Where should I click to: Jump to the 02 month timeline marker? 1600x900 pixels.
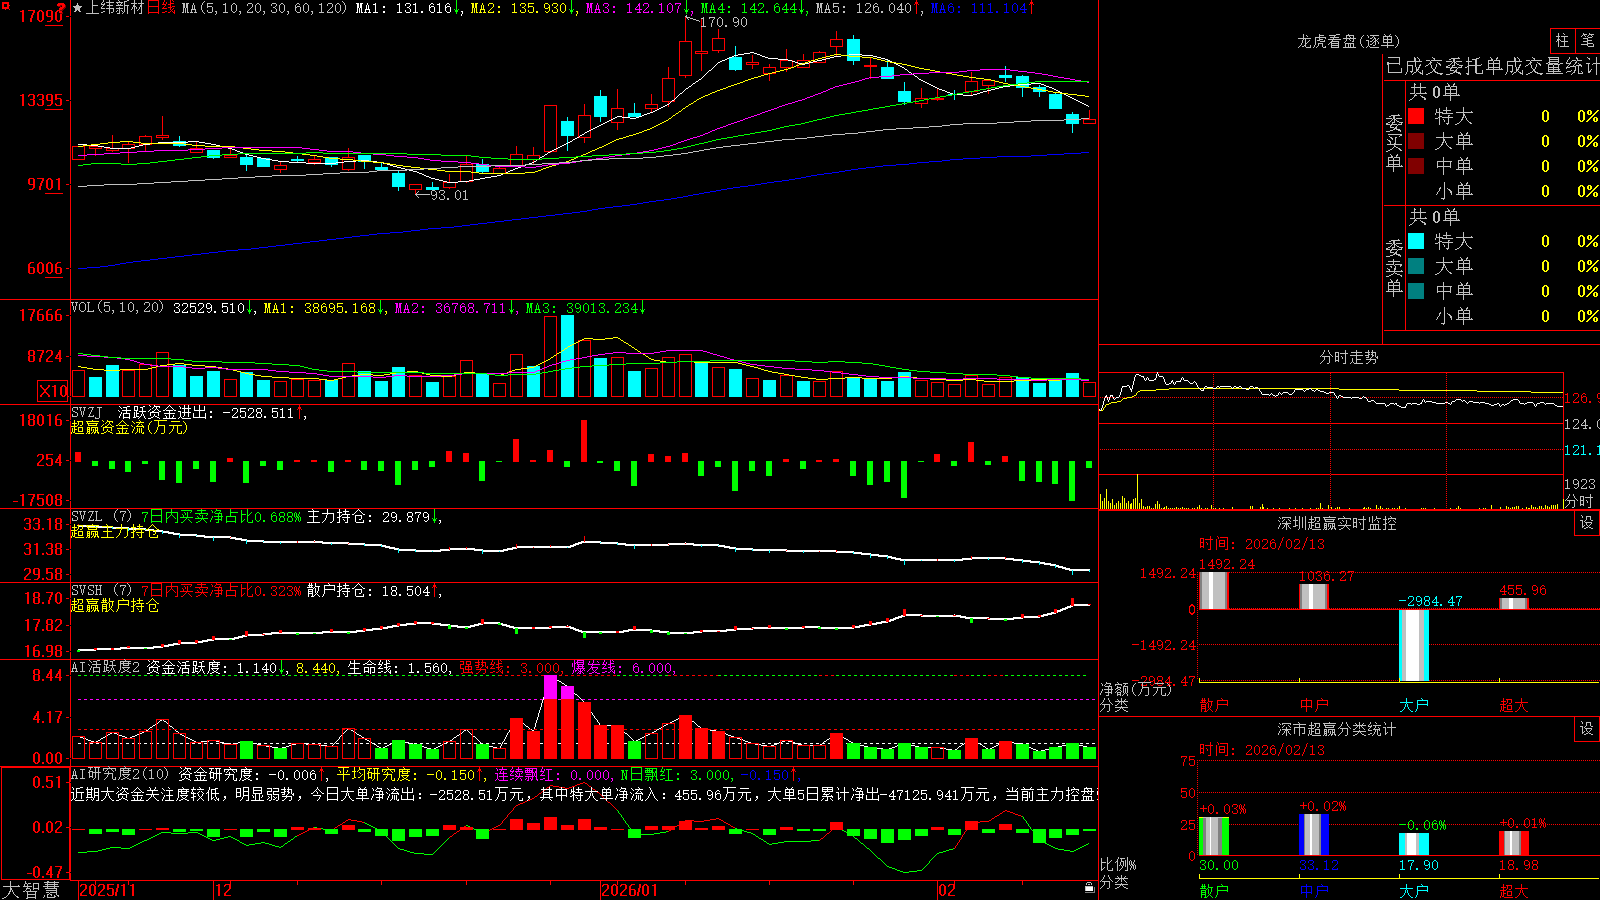(x=947, y=890)
